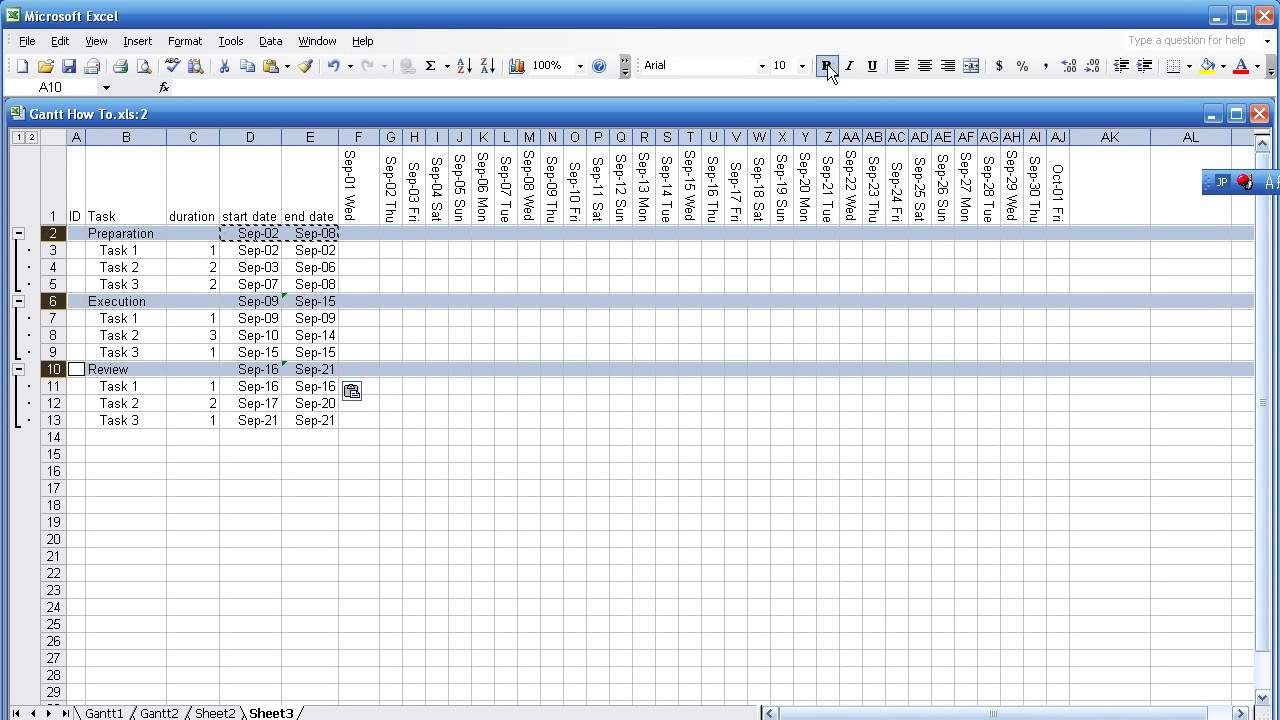Activate the Format Painter brush

[x=306, y=66]
